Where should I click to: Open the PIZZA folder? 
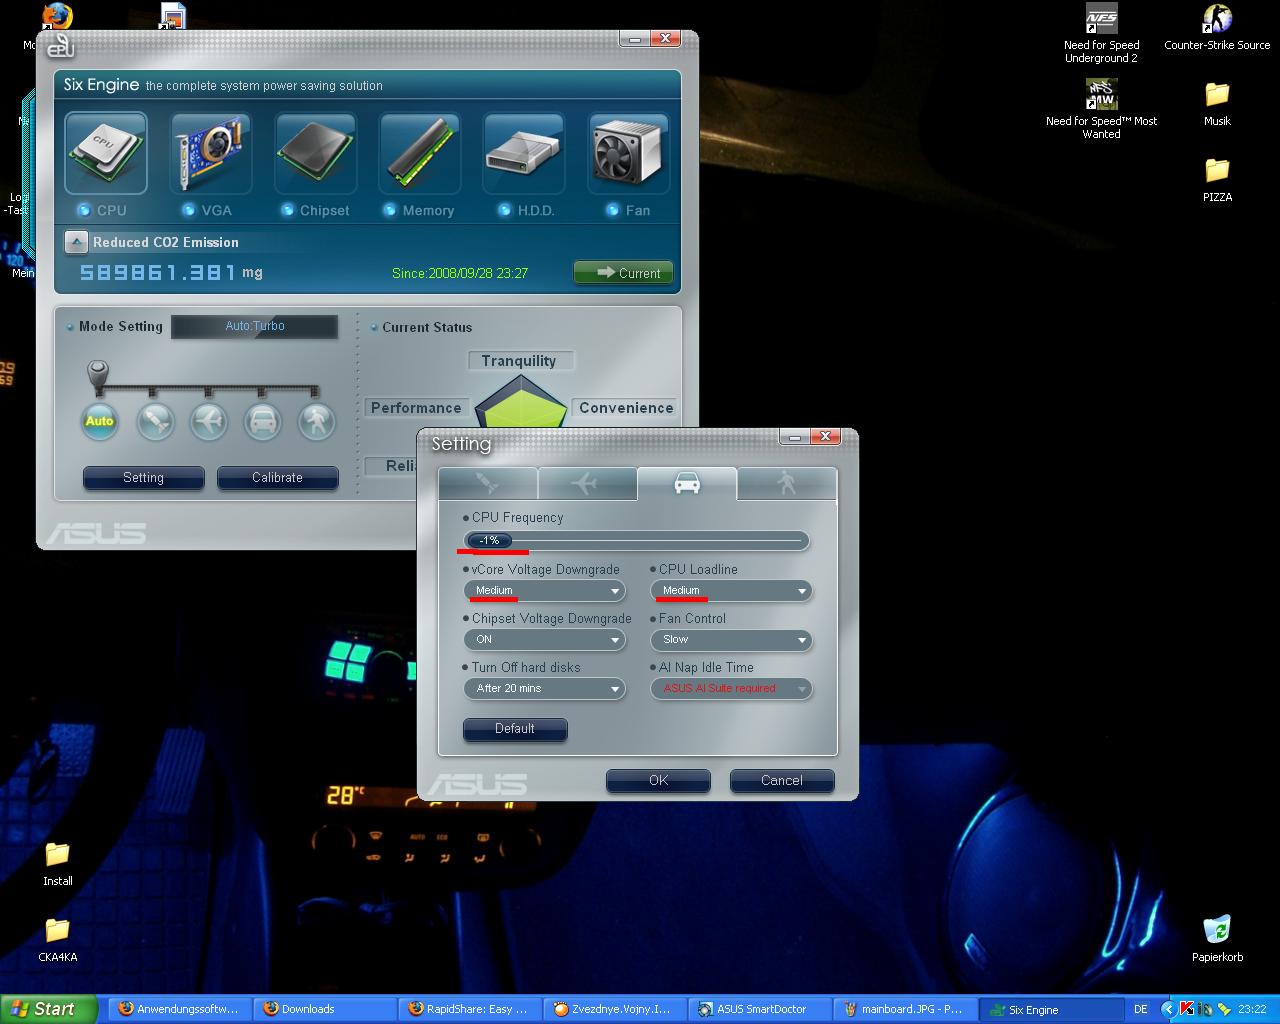pos(1217,180)
